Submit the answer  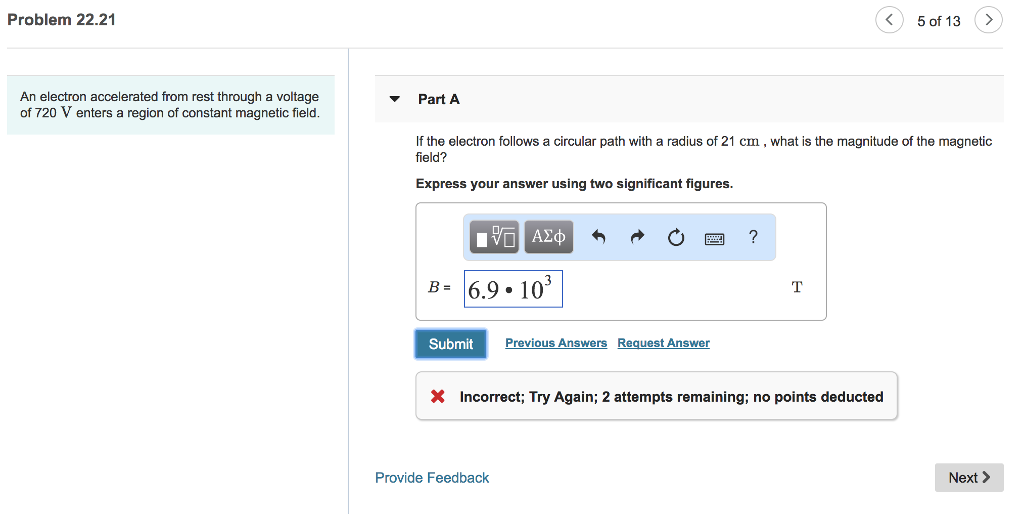coord(451,344)
